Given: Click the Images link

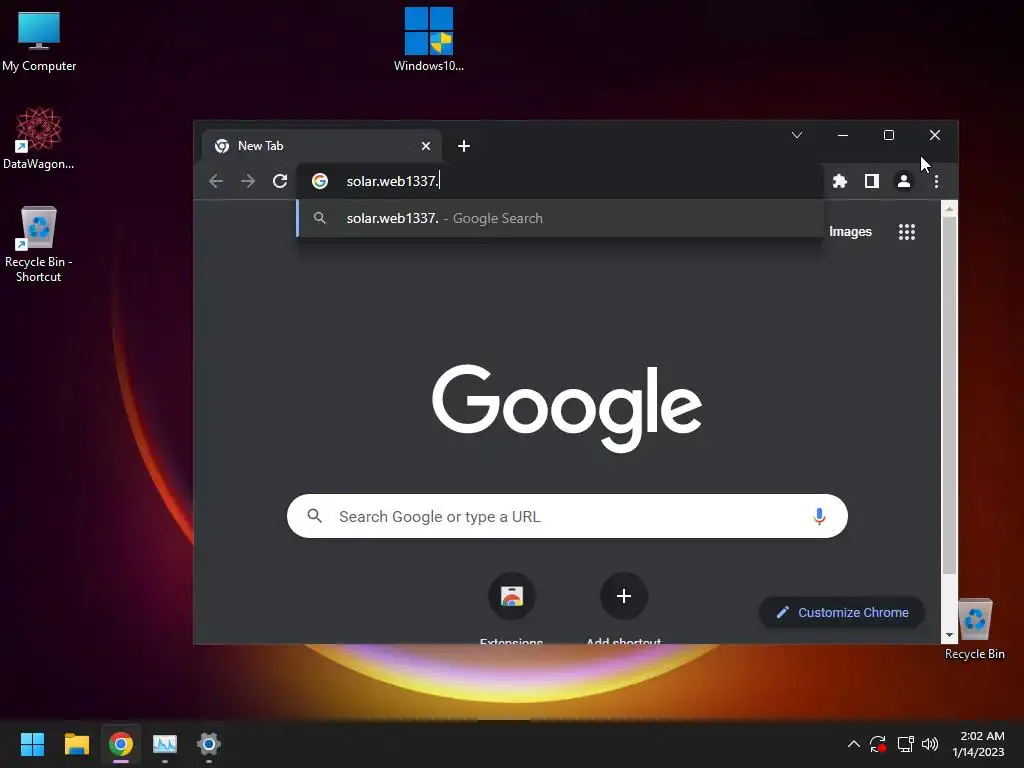Looking at the screenshot, I should coord(850,232).
